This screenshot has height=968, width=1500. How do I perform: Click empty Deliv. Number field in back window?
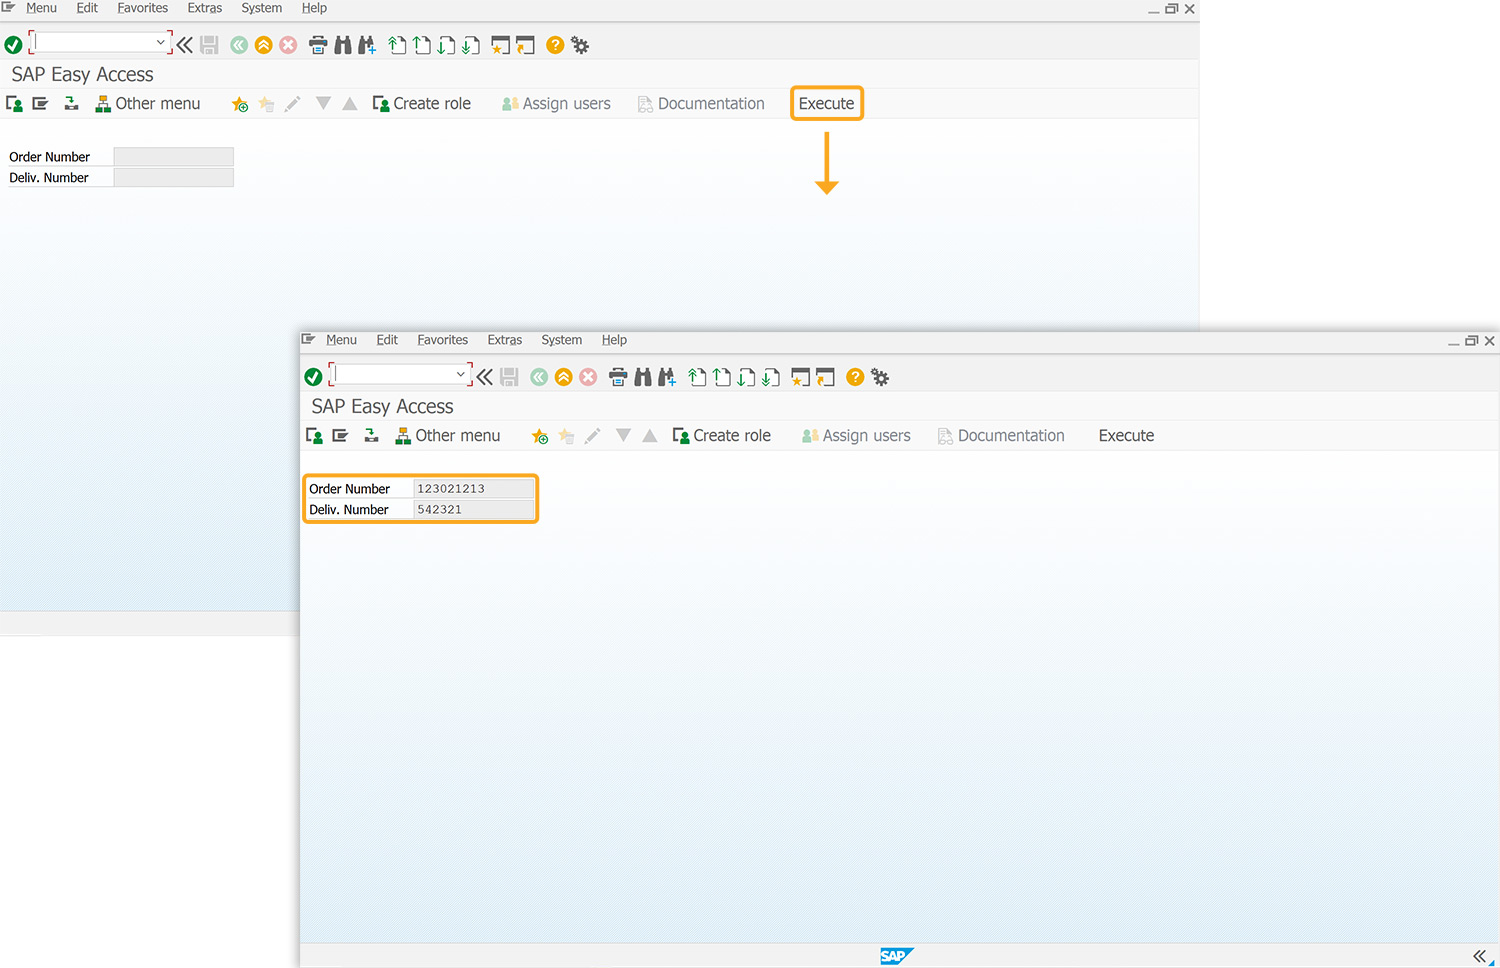[x=174, y=178]
